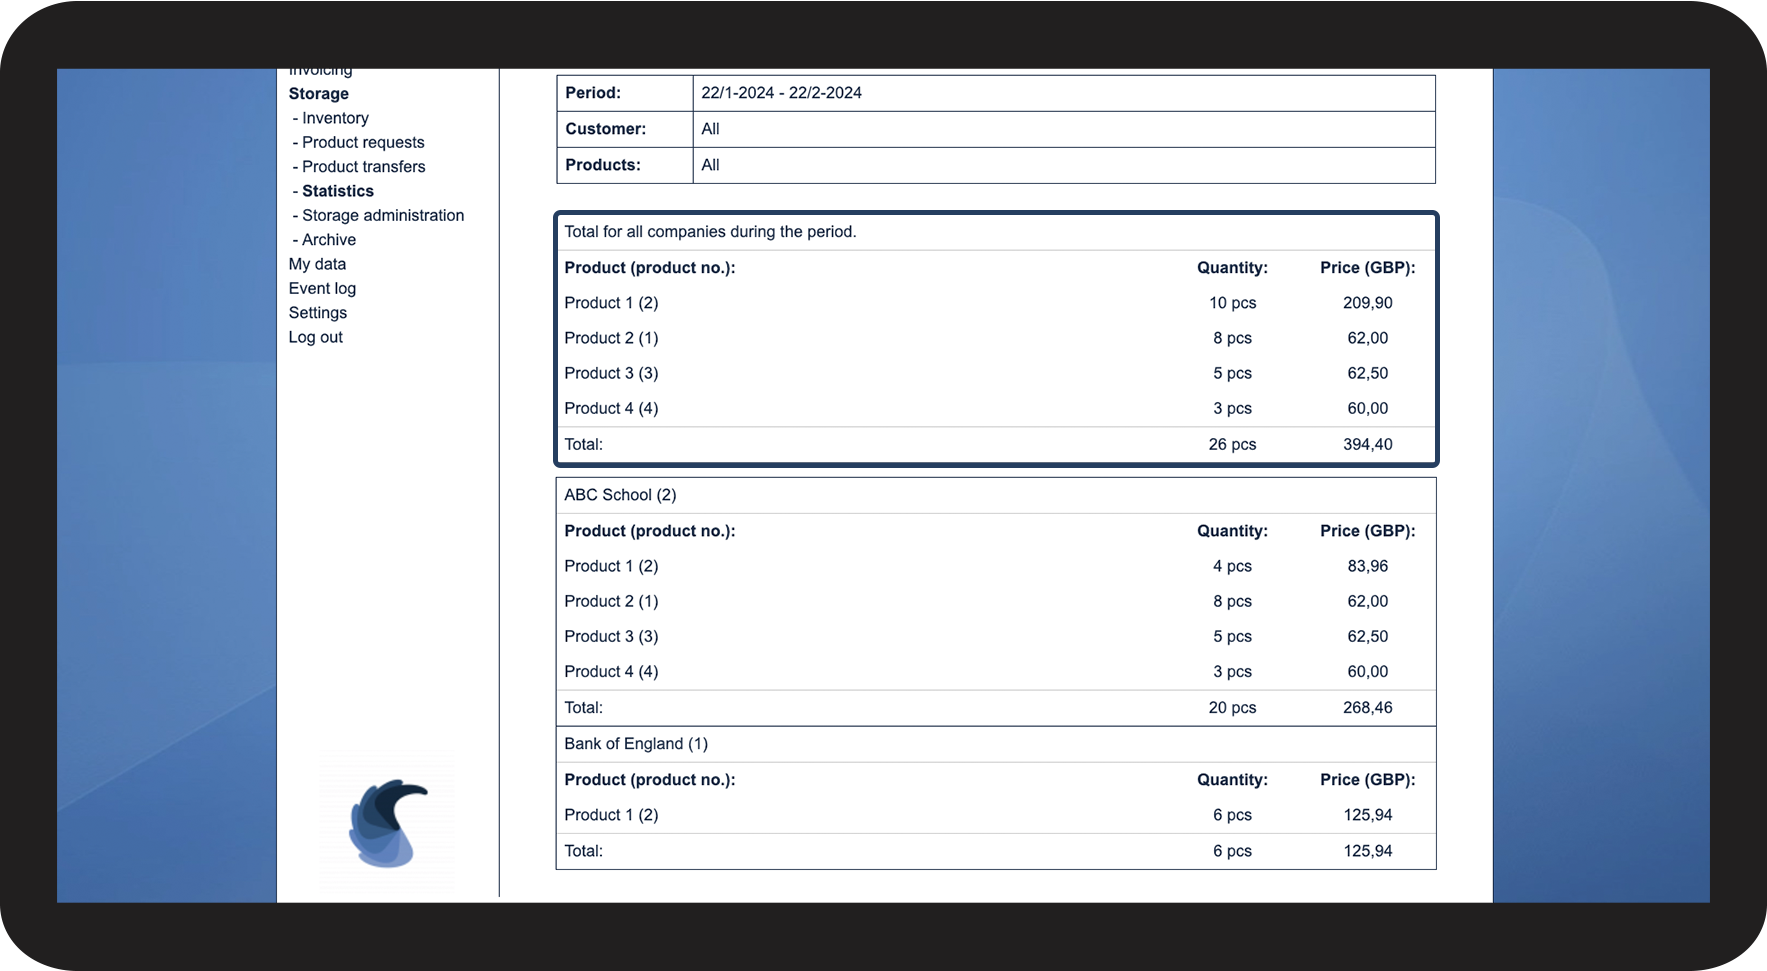Select the Bank of England (1) header
This screenshot has width=1767, height=971.
tap(635, 744)
